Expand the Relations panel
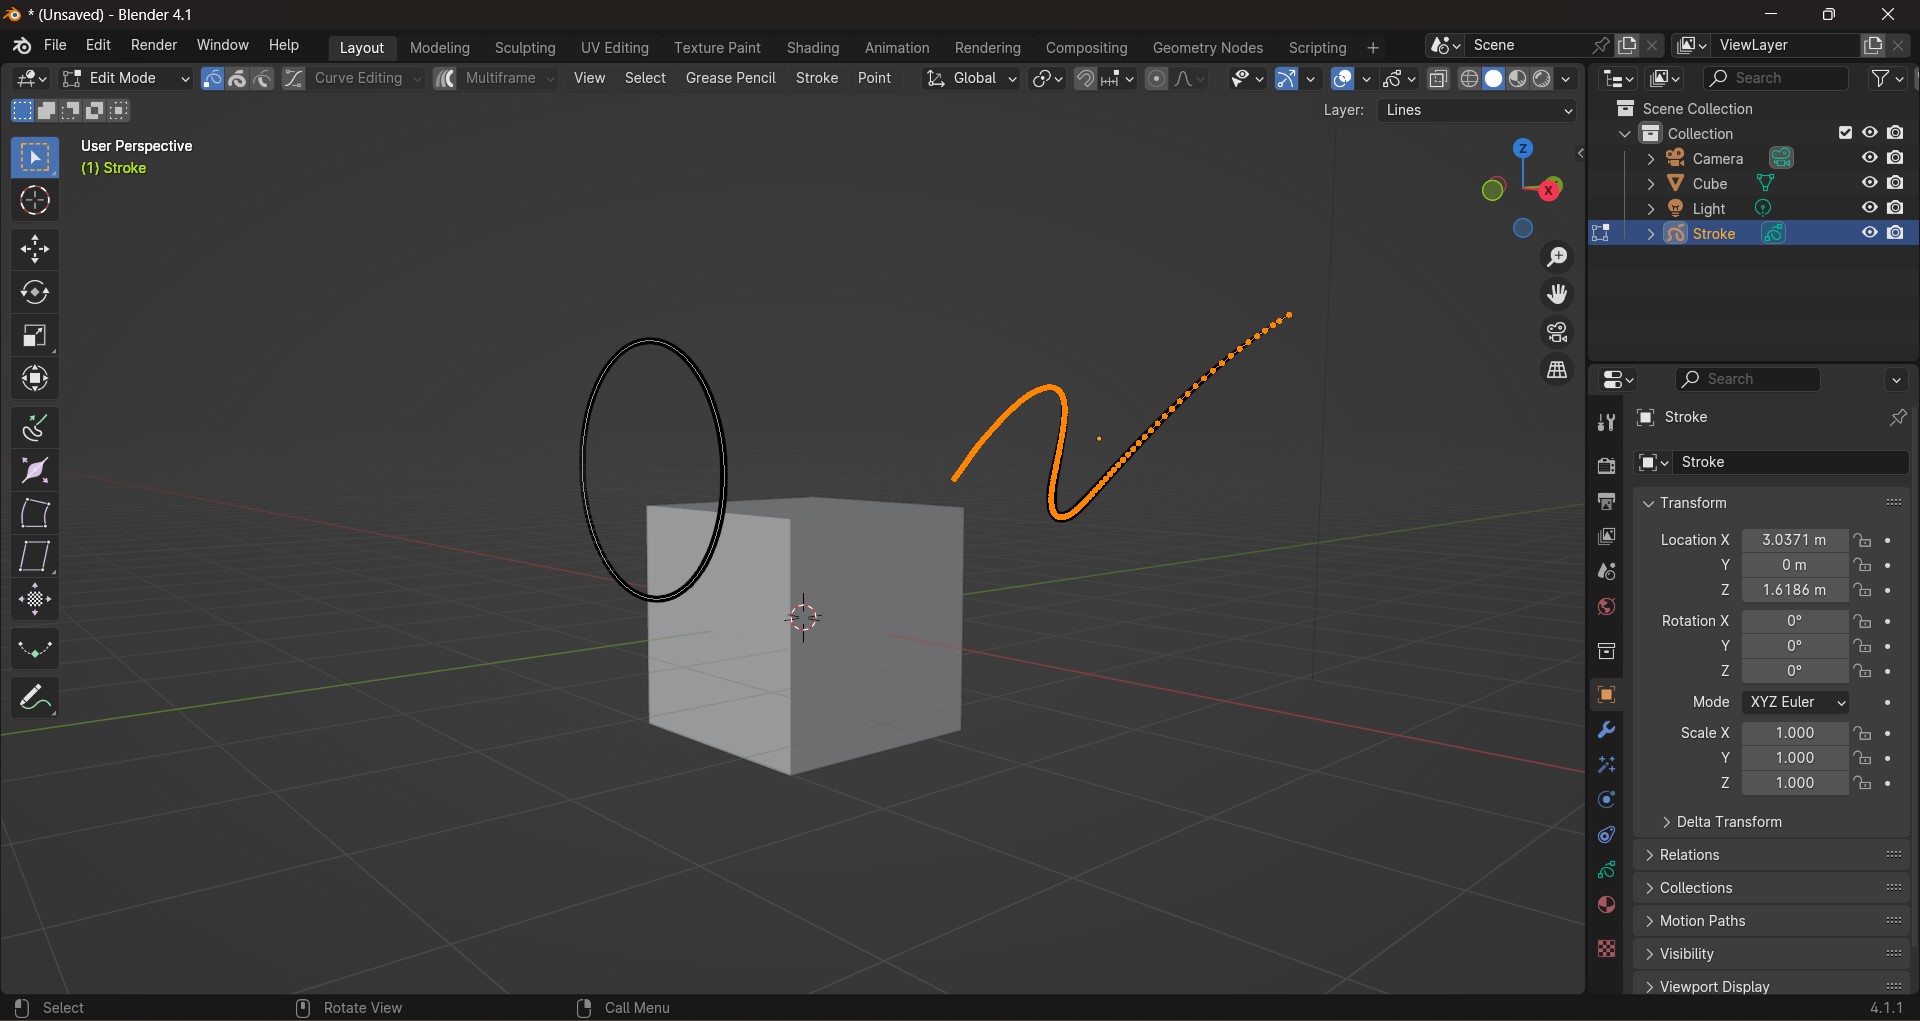Image resolution: width=1920 pixels, height=1021 pixels. [x=1772, y=855]
